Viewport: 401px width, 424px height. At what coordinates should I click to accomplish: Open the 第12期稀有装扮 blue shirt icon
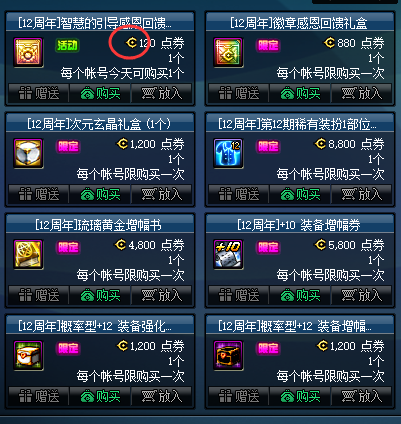coord(228,153)
